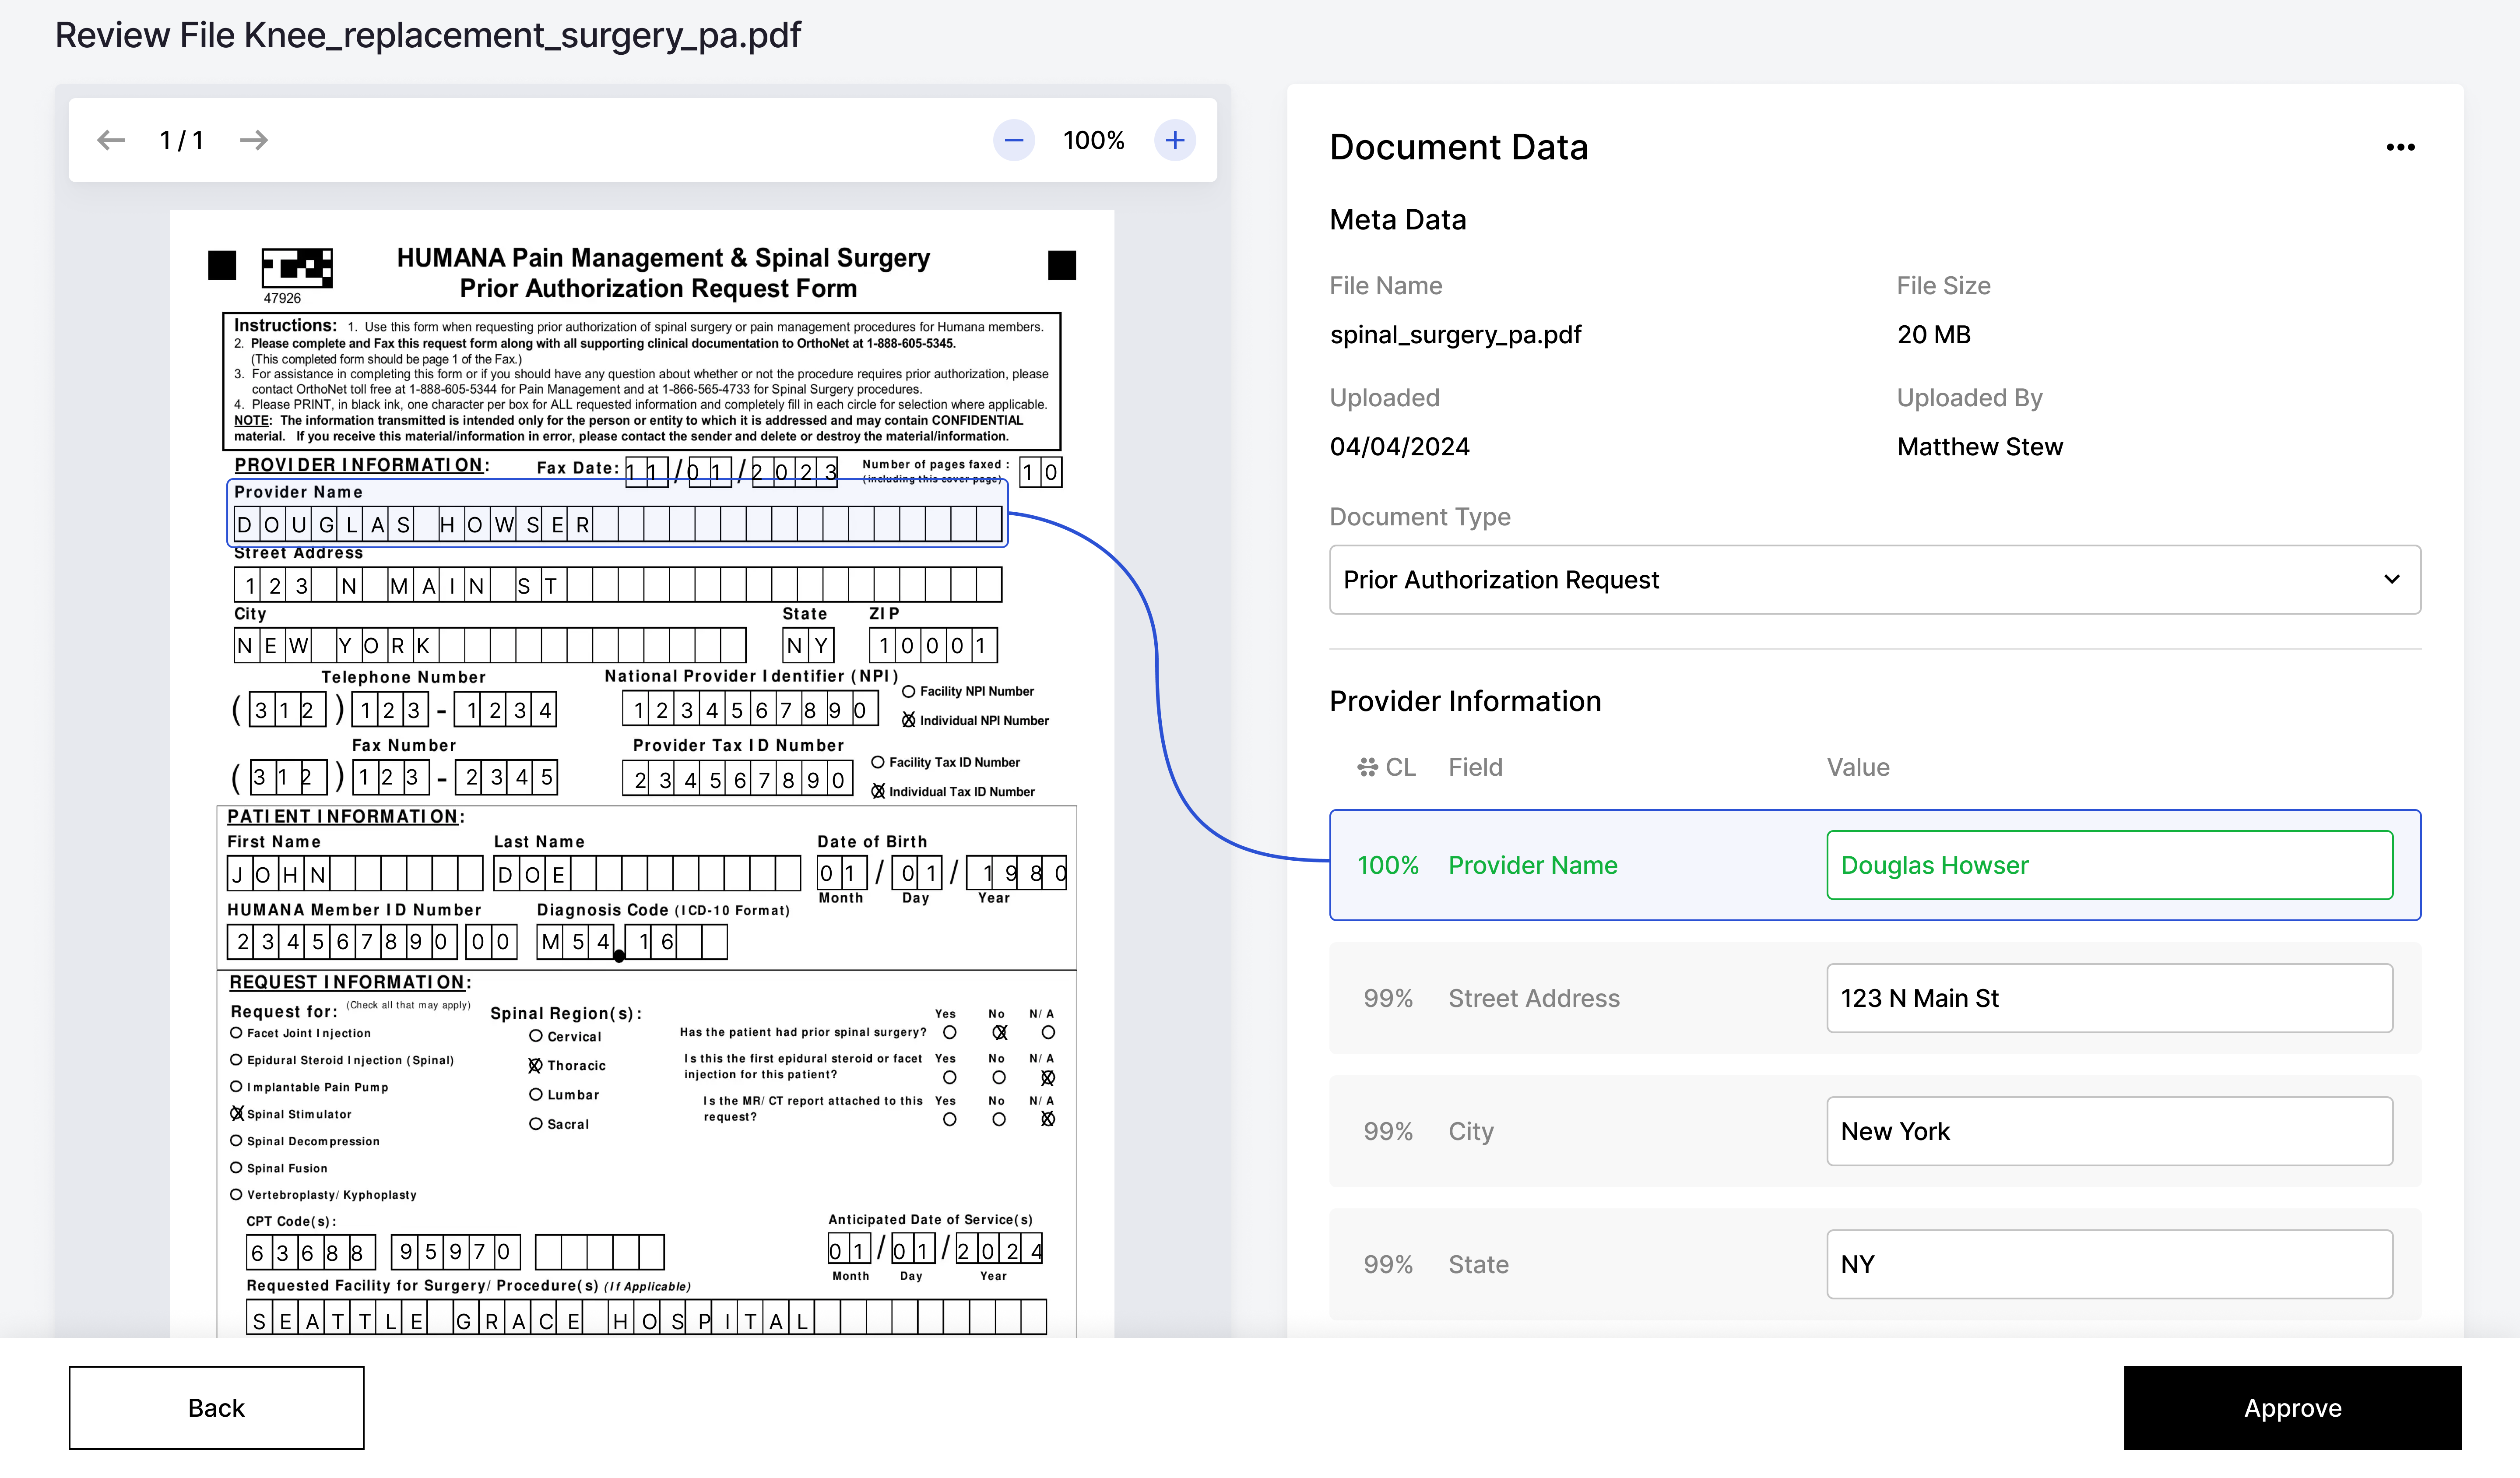Click the State field label in table
Screen dimensions: 2520x1478
pyautogui.click(x=1478, y=1264)
